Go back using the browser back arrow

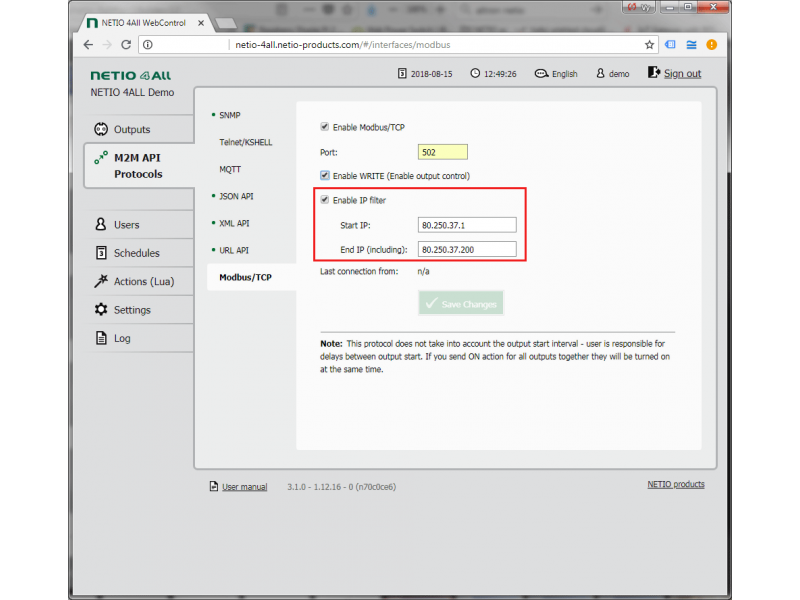coord(88,45)
